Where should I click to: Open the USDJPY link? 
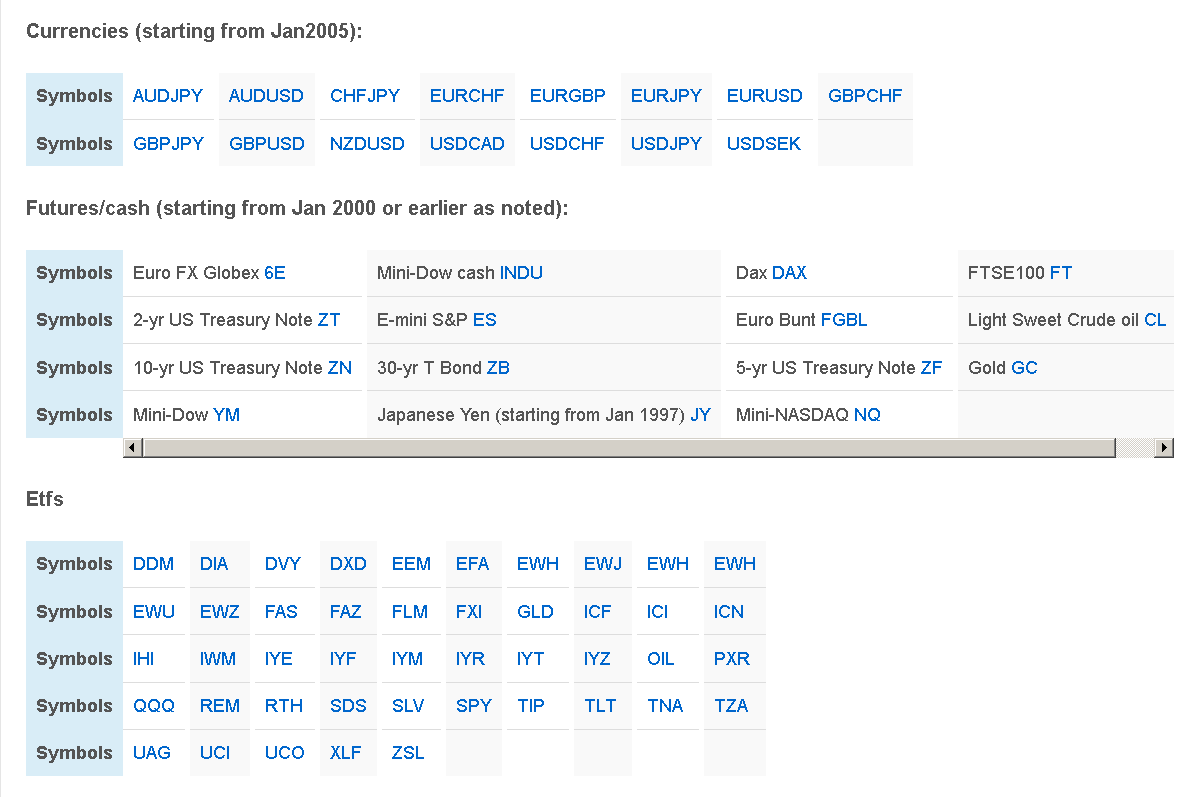[x=666, y=144]
